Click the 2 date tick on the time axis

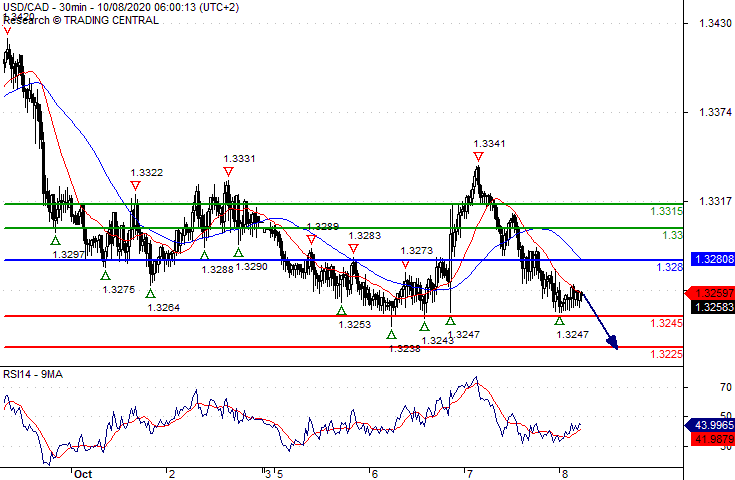tap(172, 474)
